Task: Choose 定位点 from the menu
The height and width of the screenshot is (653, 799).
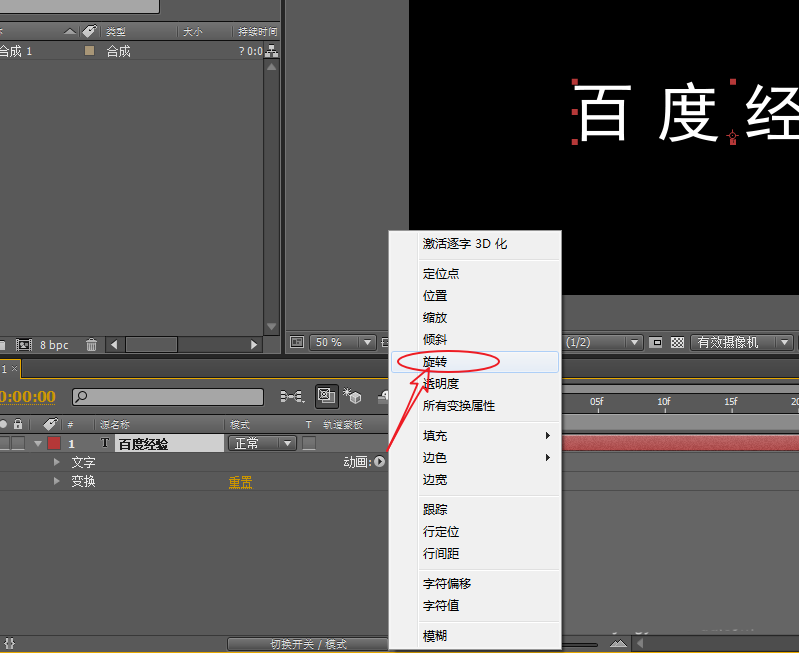Action: coord(475,274)
